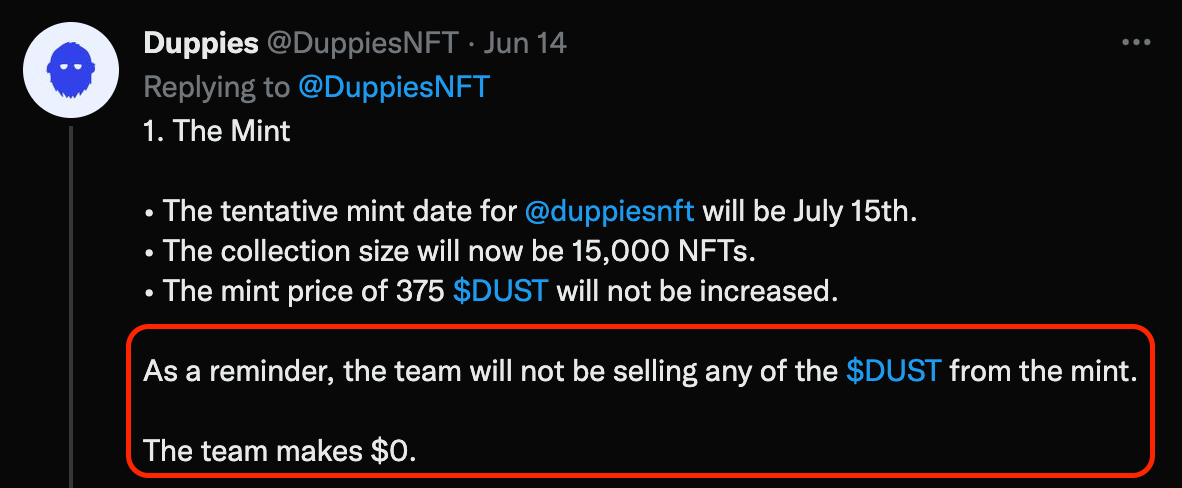Open the $DUST cashtag in the reminder sentence

893,371
